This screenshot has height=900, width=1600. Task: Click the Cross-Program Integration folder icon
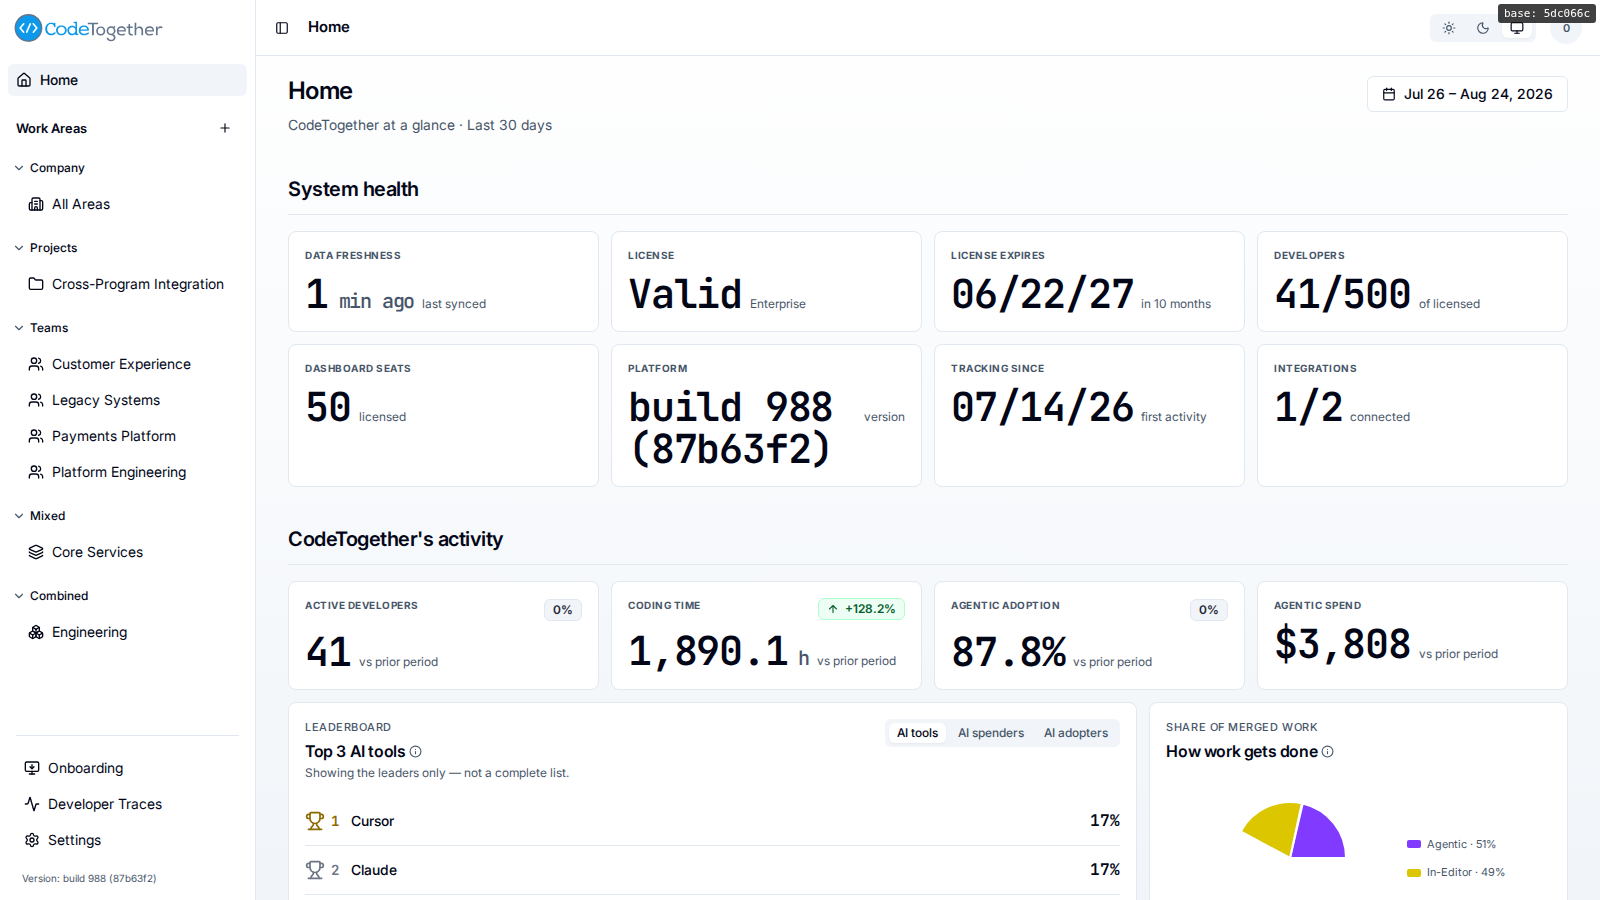coord(36,284)
